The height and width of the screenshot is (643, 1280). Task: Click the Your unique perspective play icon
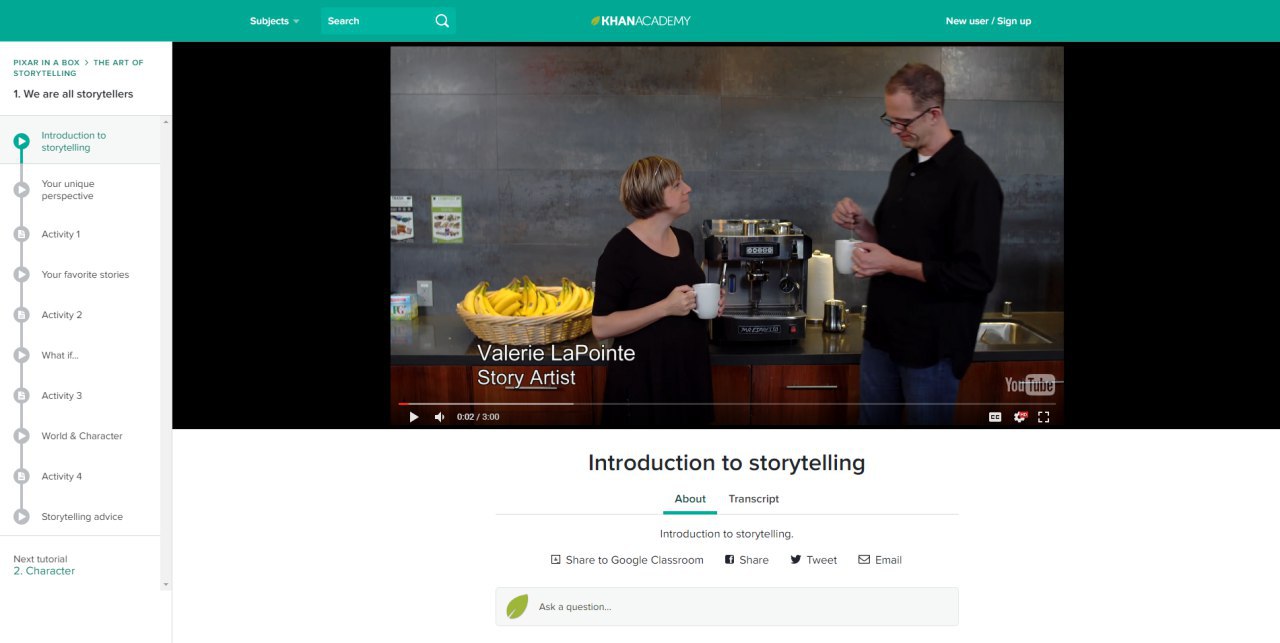point(21,190)
